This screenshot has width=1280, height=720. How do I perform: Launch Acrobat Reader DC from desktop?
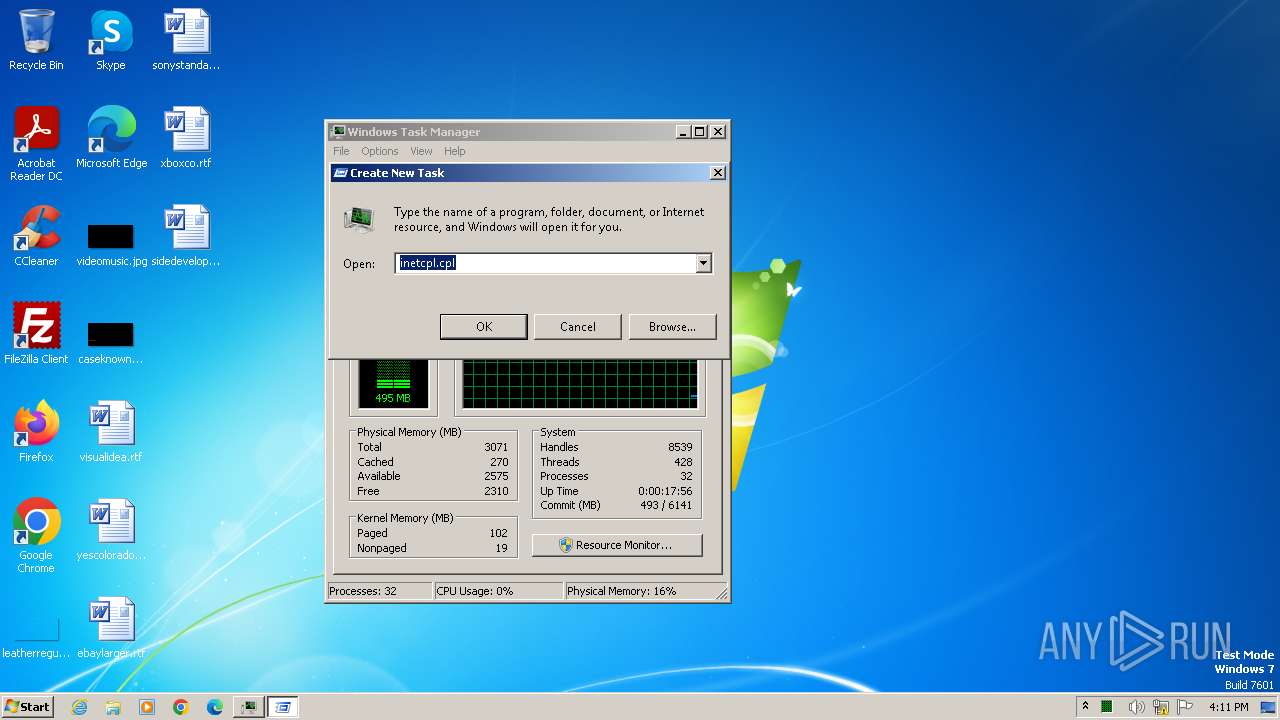point(36,144)
